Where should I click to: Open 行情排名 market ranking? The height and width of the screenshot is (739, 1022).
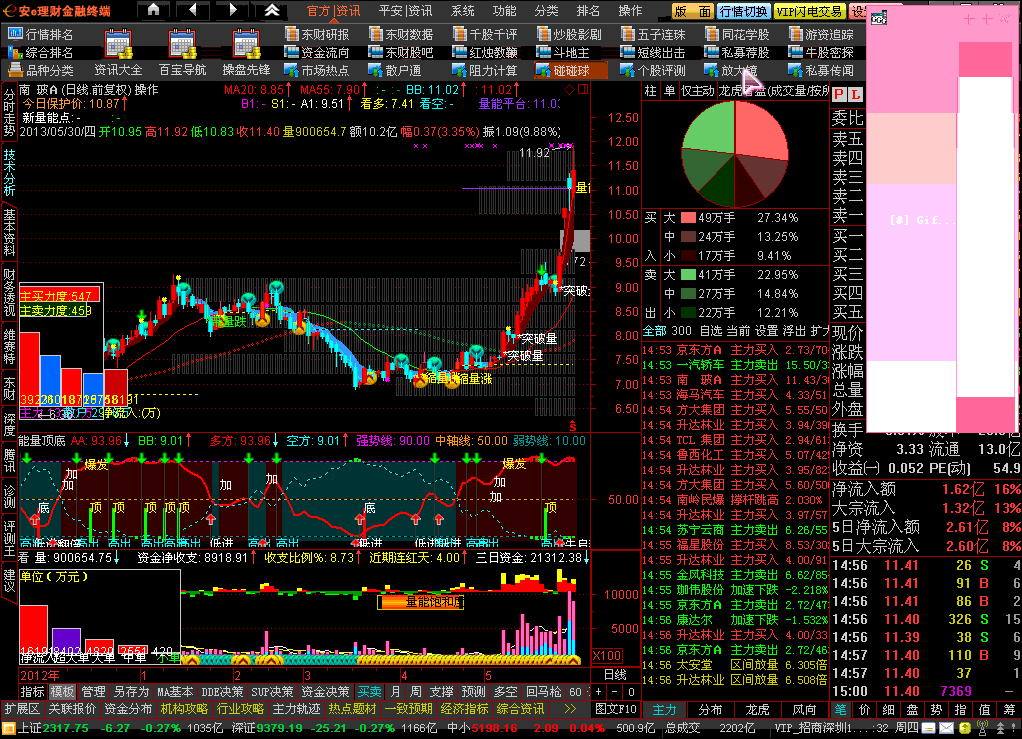(41, 34)
